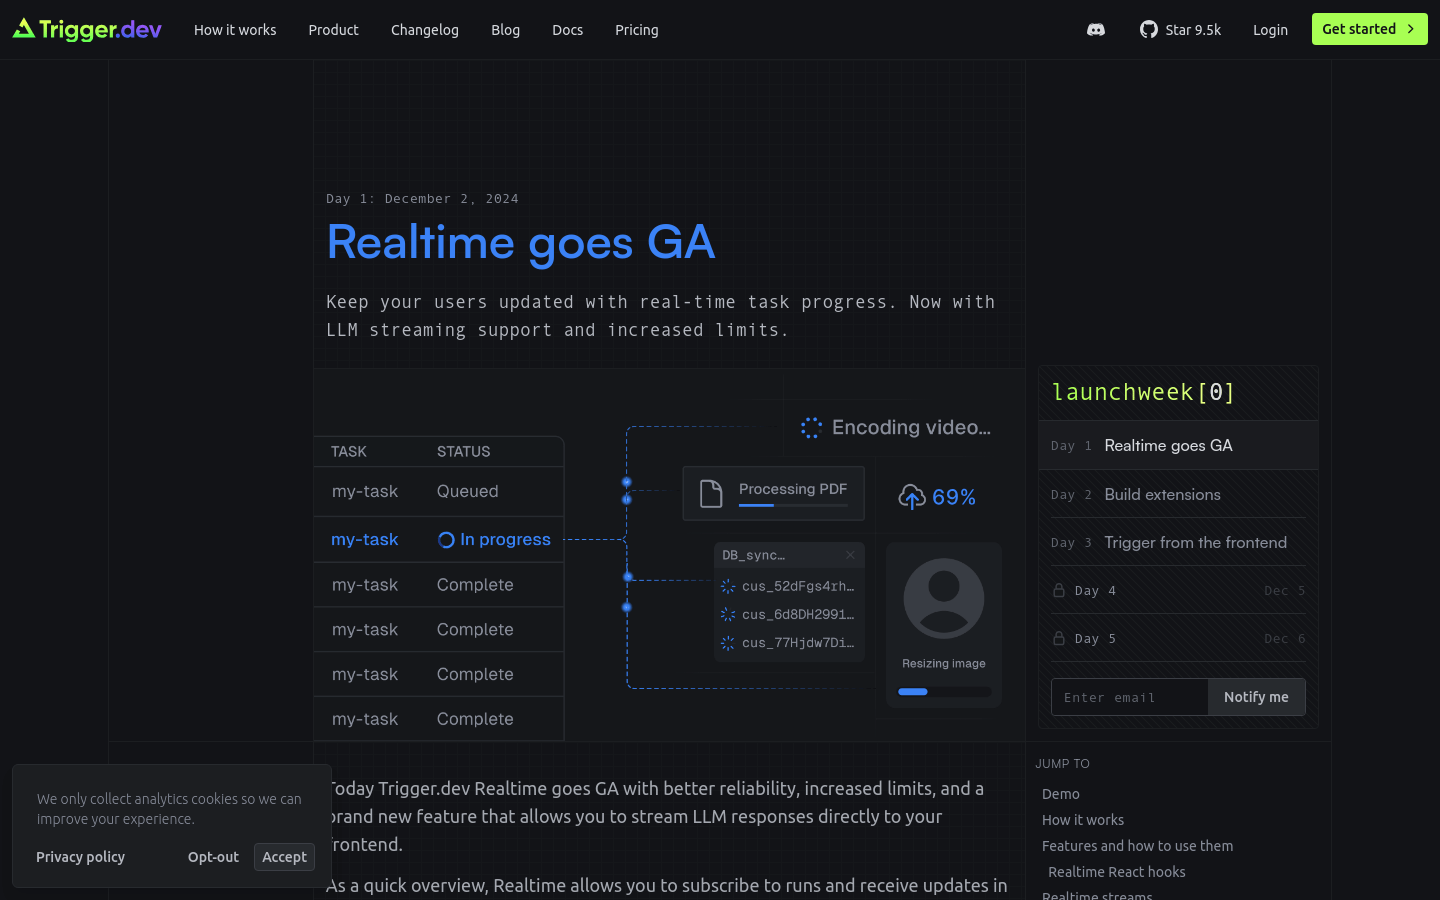Click the Get started button
This screenshot has width=1440, height=900.
point(1369,29)
